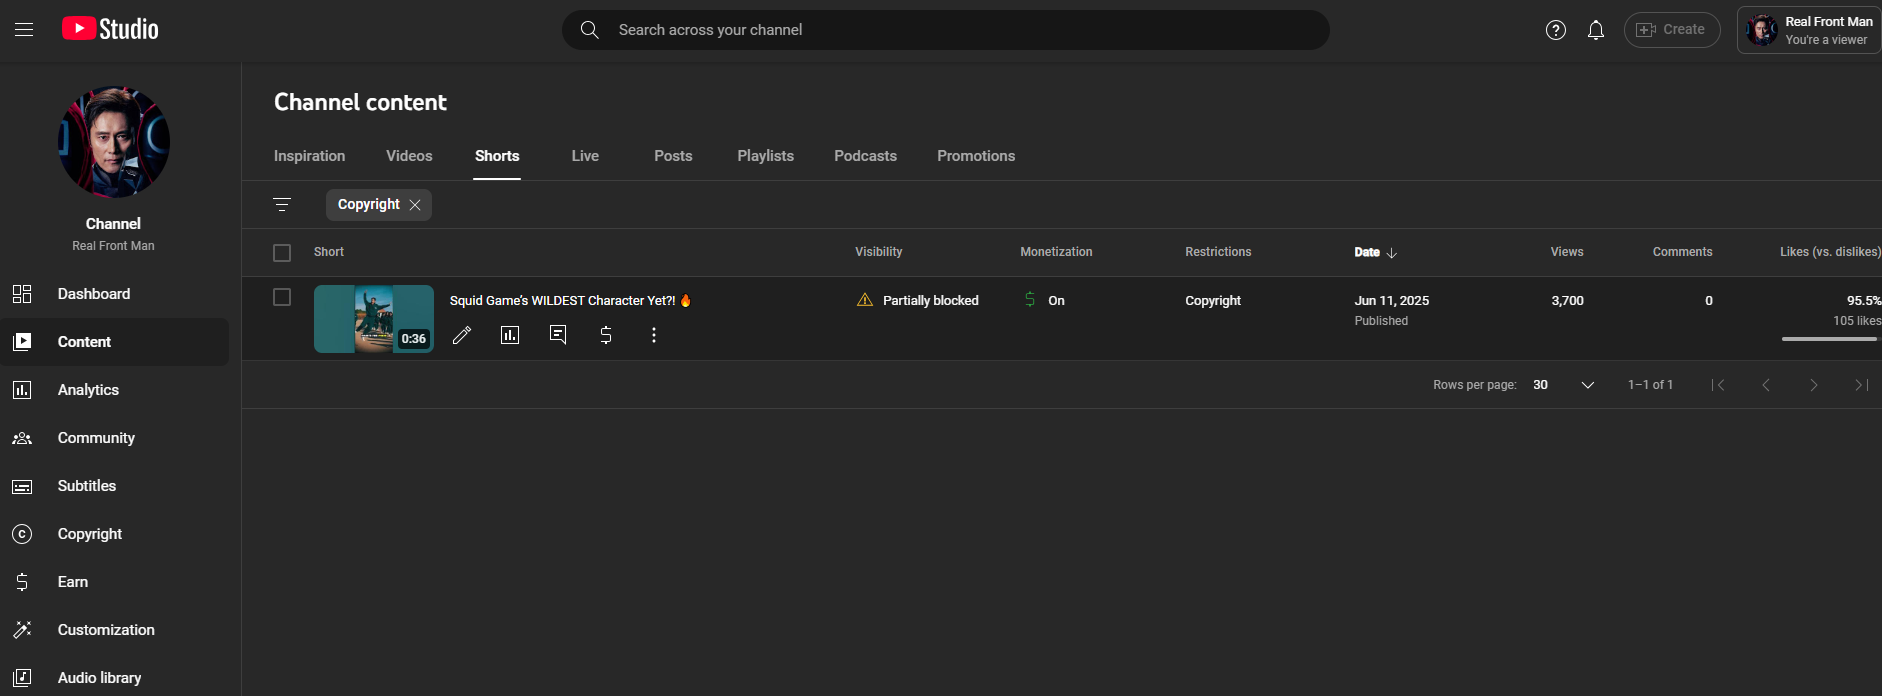Open the Earn sidebar section
This screenshot has height=696, width=1882.
[x=115, y=582]
